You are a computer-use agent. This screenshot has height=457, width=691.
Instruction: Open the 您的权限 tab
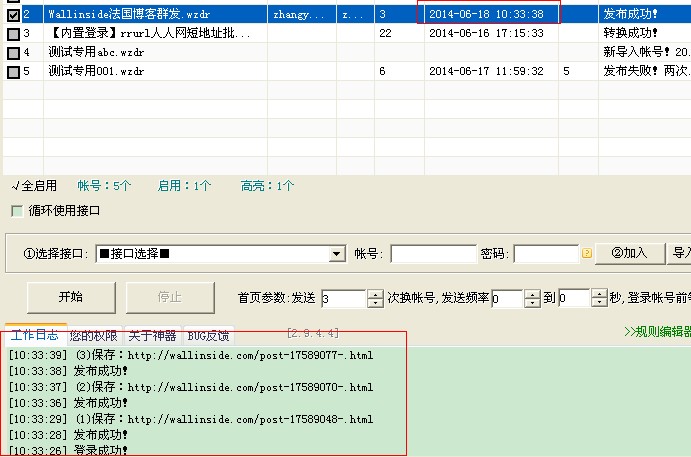click(x=93, y=335)
